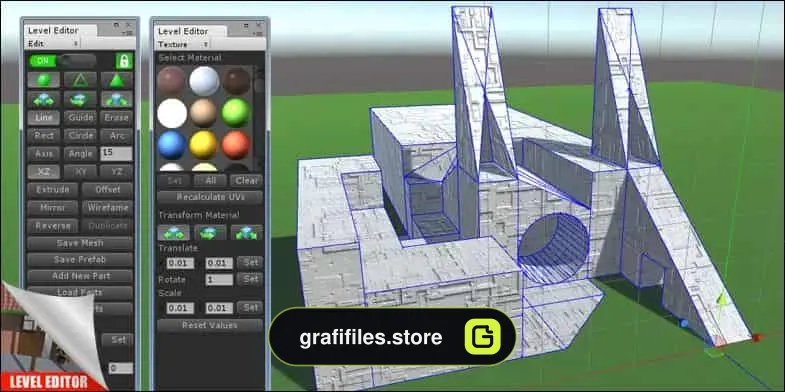Image resolution: width=785 pixels, height=392 pixels.
Task: Activate the Erase mode
Action: (x=117, y=118)
